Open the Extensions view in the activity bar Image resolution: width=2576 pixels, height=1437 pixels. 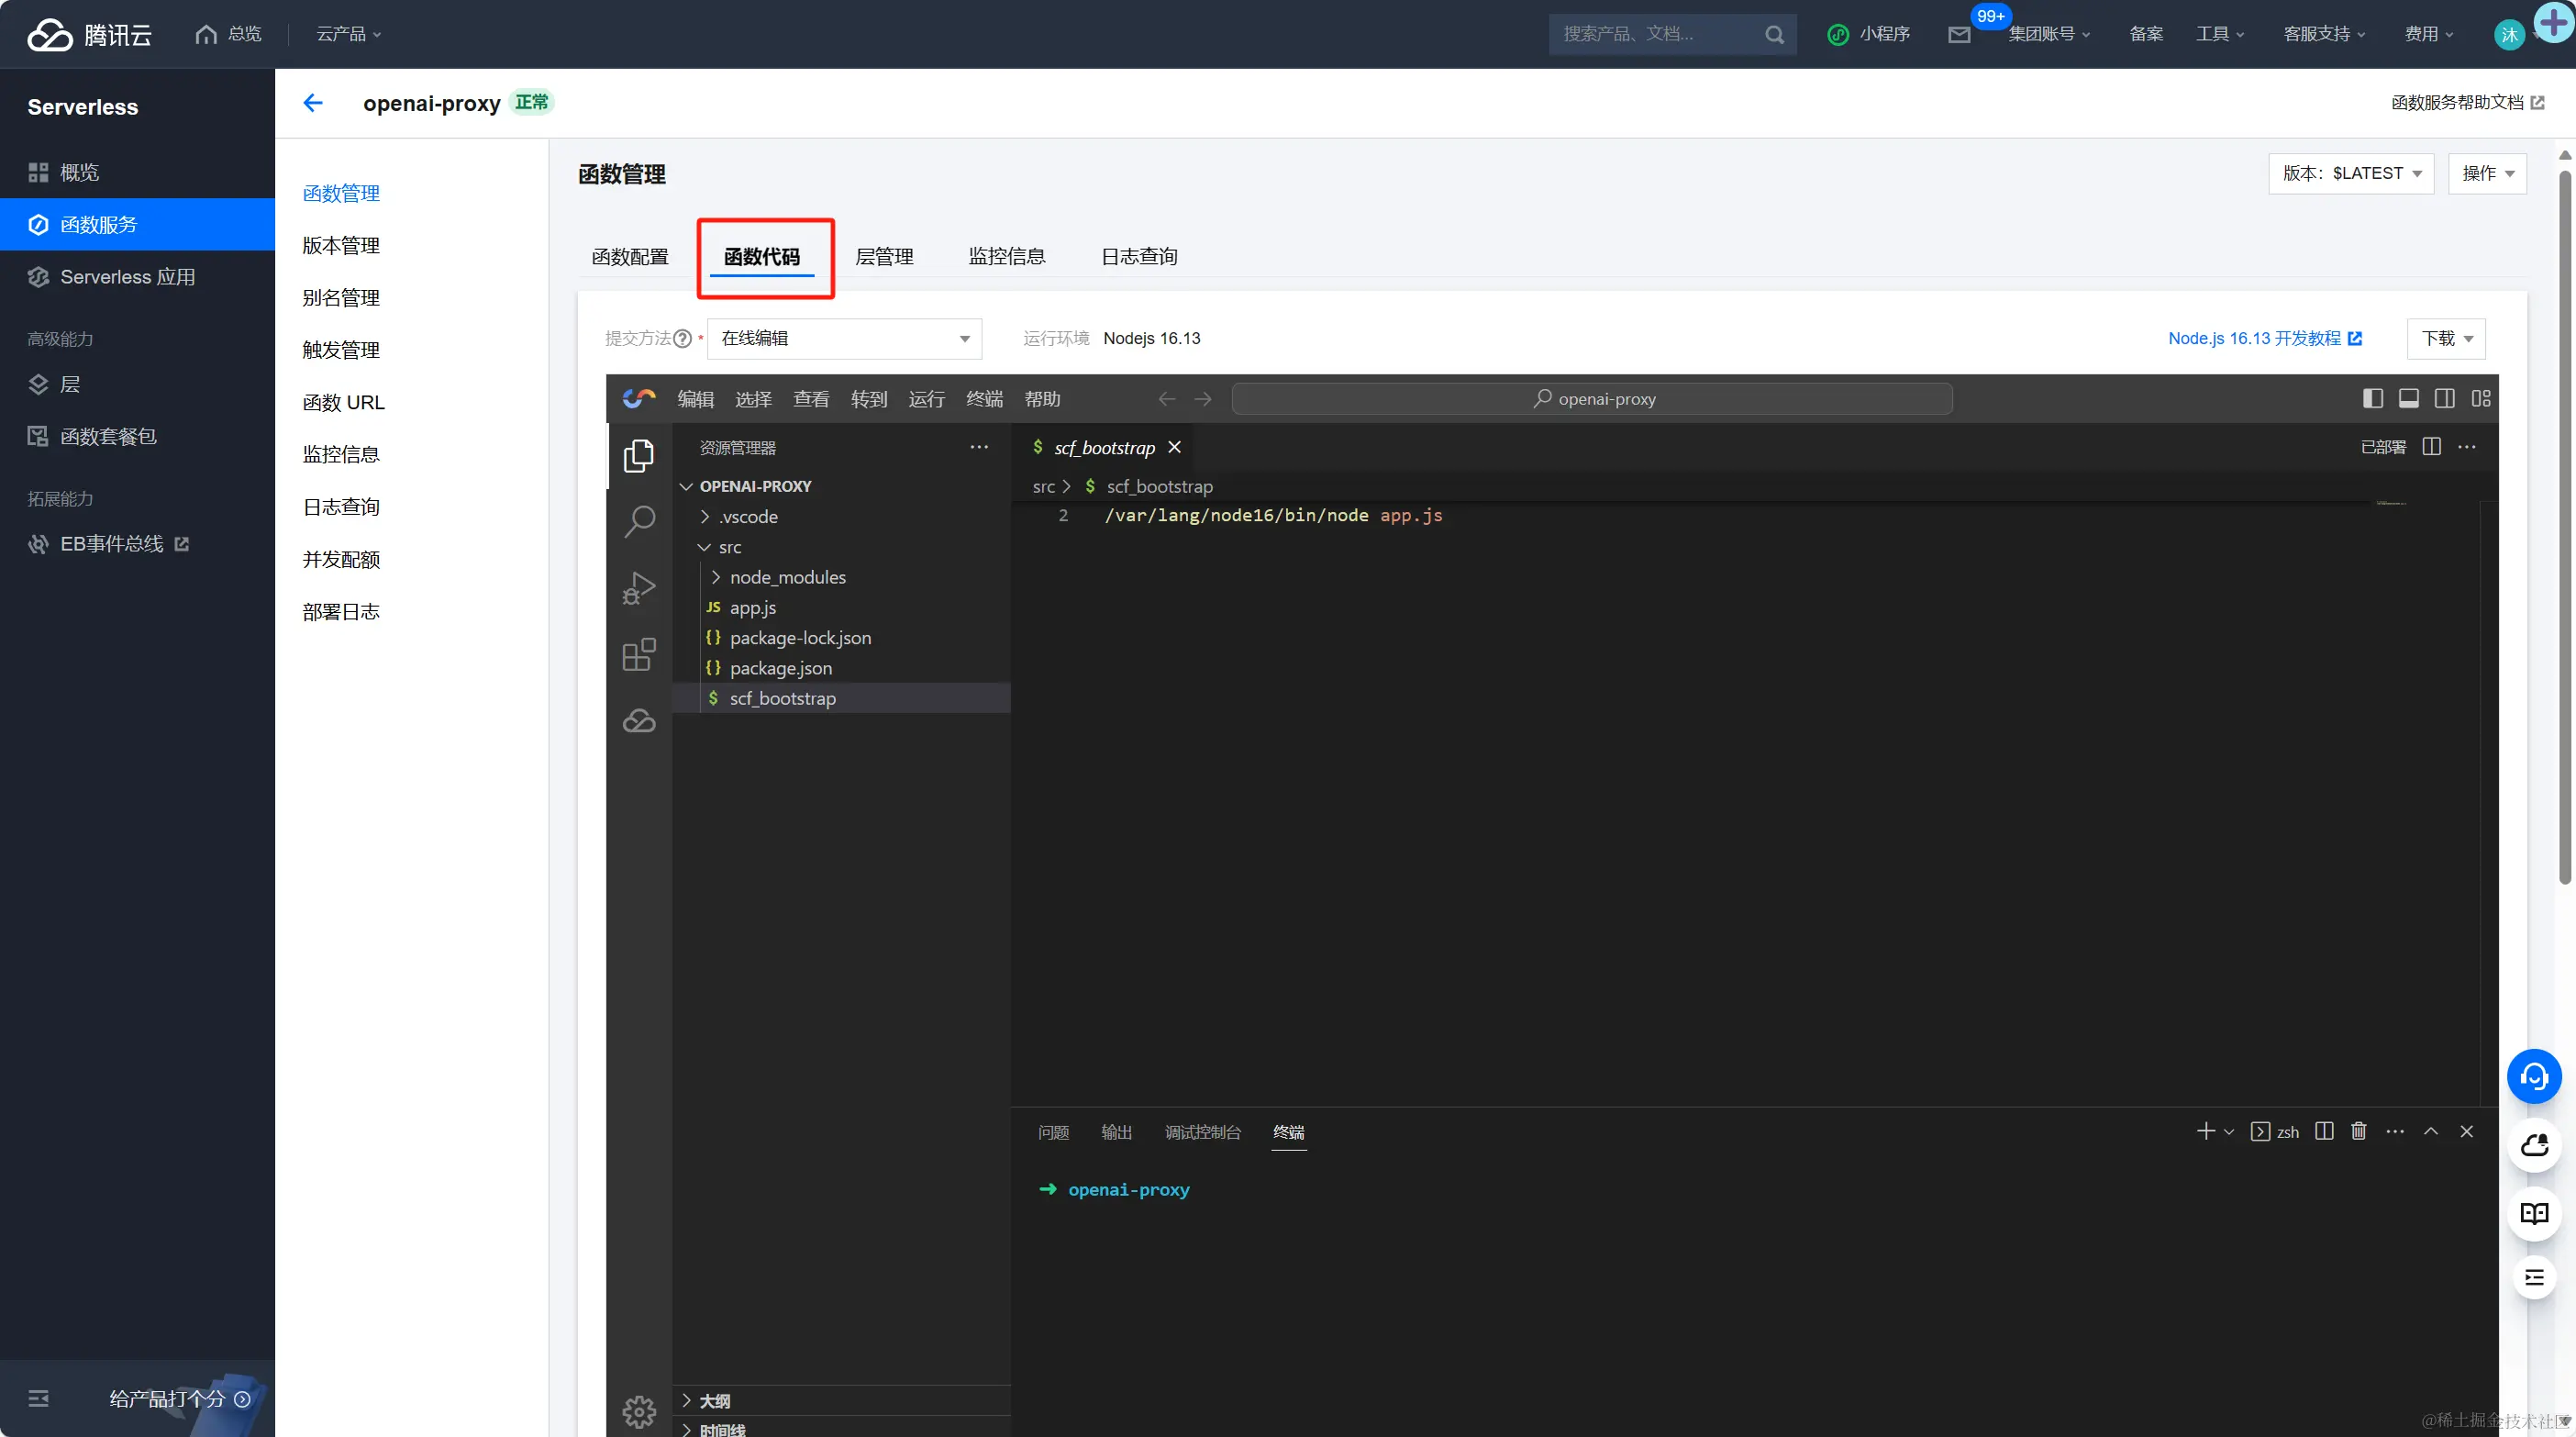coord(639,654)
